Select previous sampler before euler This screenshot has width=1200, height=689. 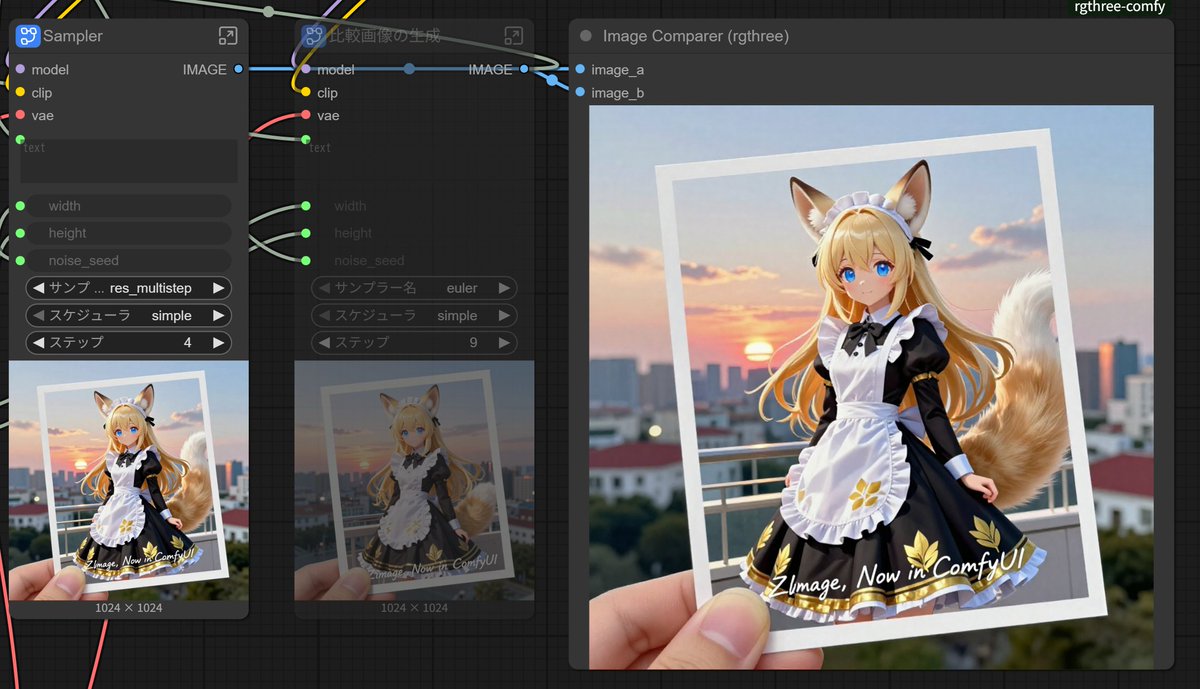324,288
